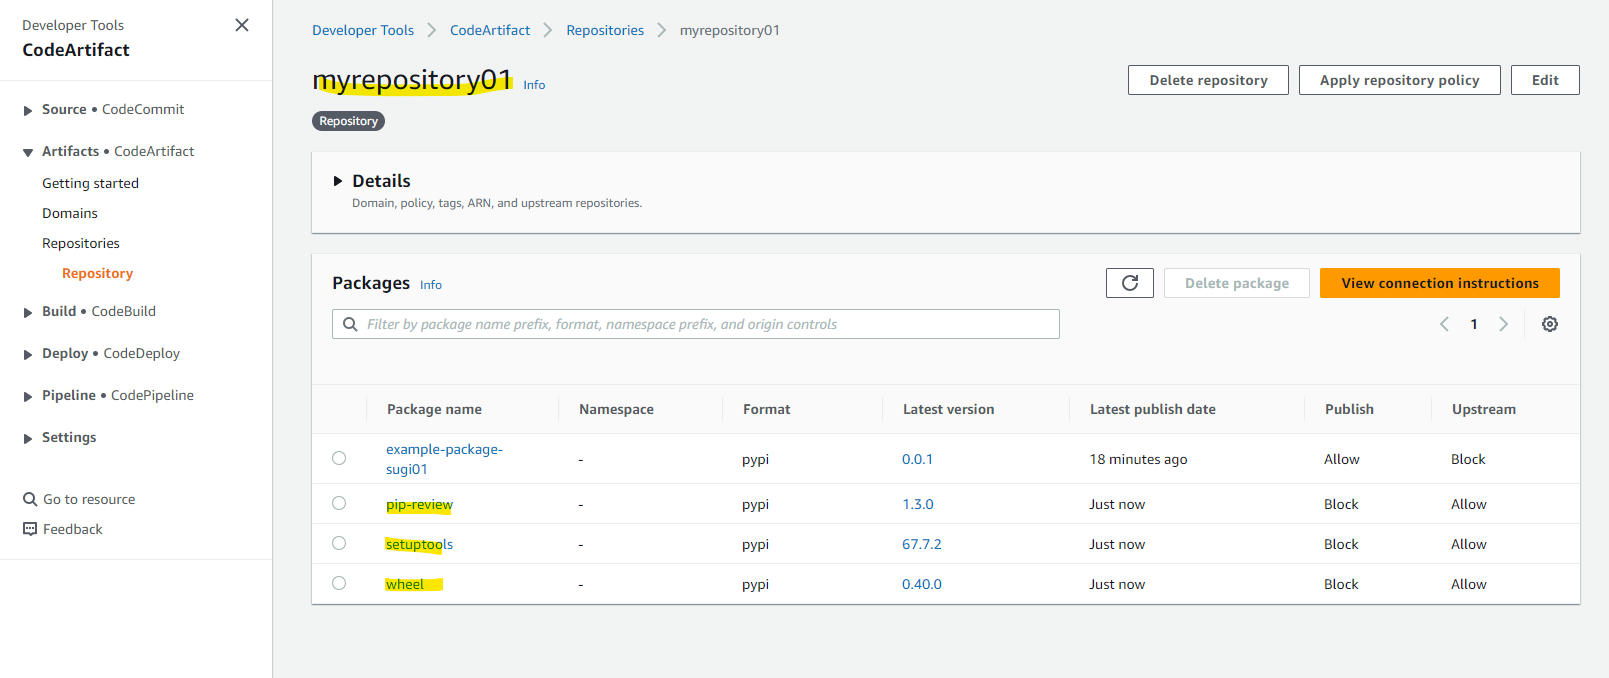Open Repositories in sidebar
This screenshot has height=678, width=1609.
tap(81, 243)
